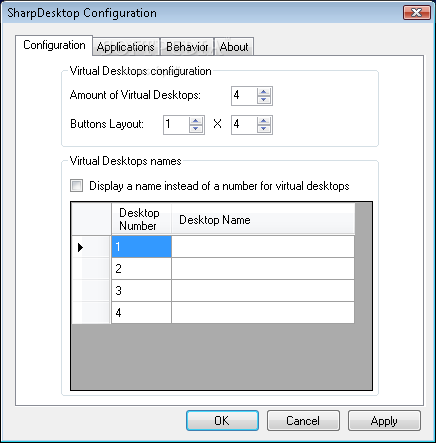
Task: Increase Amount of Virtual Desktops with up arrow
Action: [264, 92]
